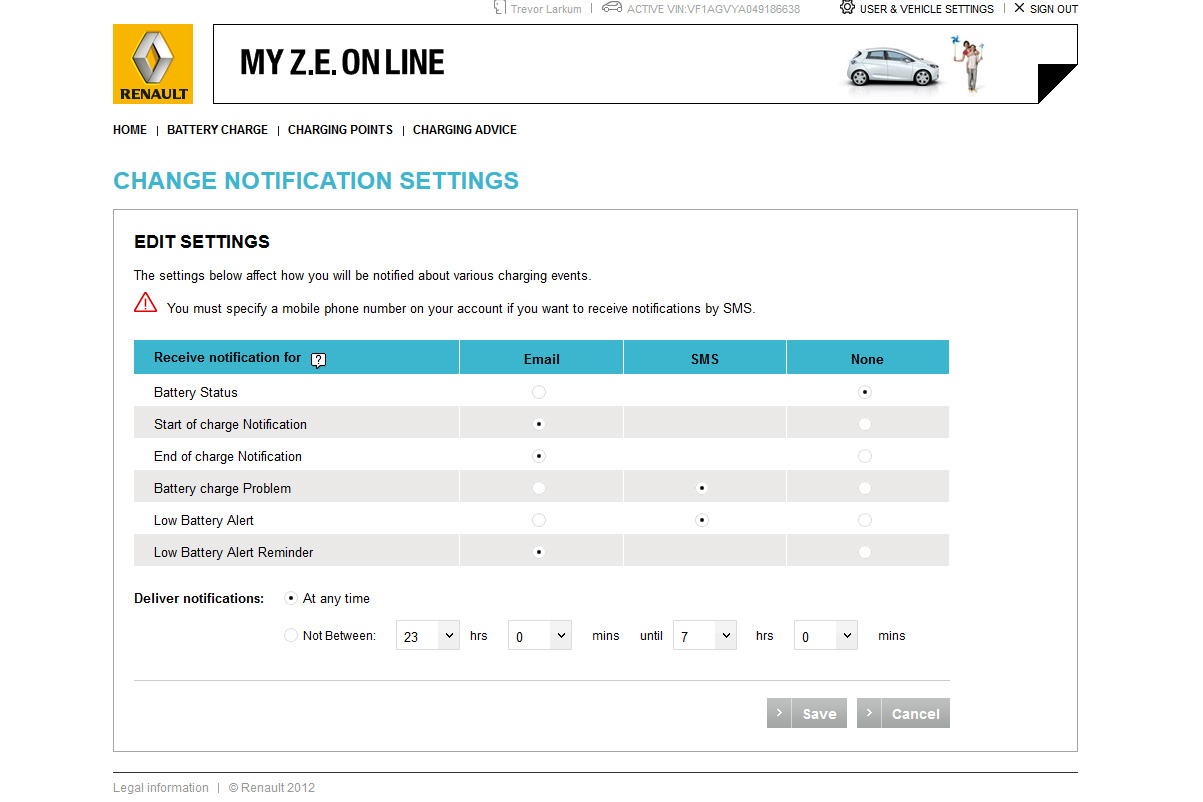Click the SIGN OUT link
The image size is (1203, 802).
[x=1054, y=9]
